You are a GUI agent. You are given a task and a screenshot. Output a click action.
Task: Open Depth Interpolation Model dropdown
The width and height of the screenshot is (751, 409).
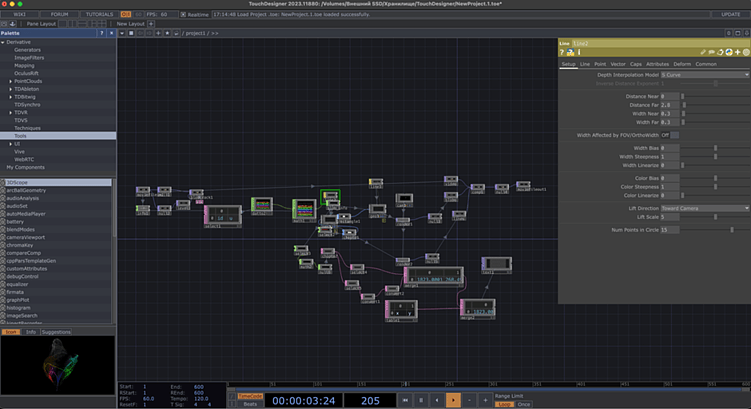[x=705, y=74]
